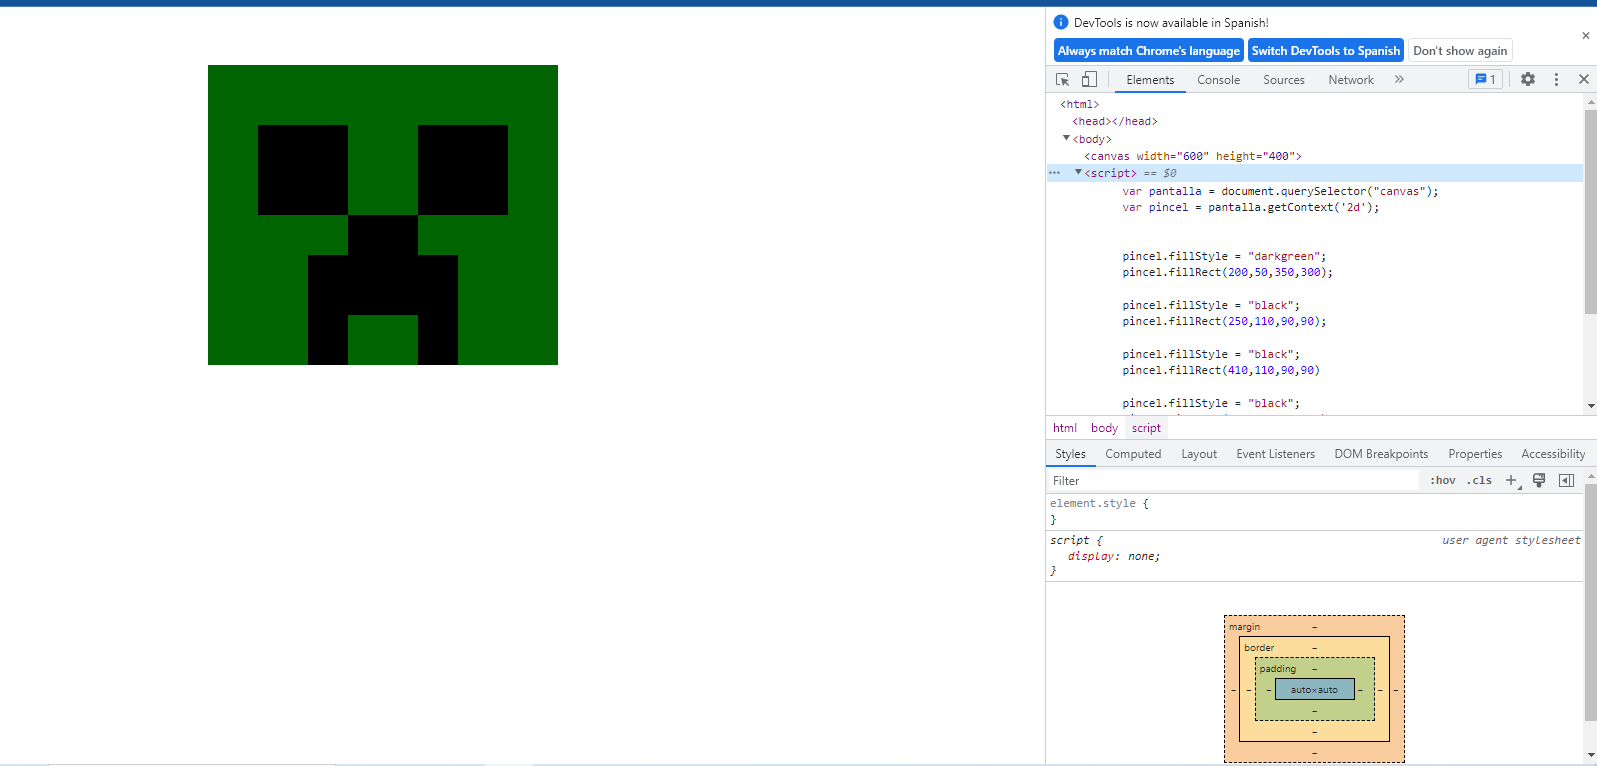Open the DevTools three-dot customize menu
Screen dimensions: 1597x766
1556,79
